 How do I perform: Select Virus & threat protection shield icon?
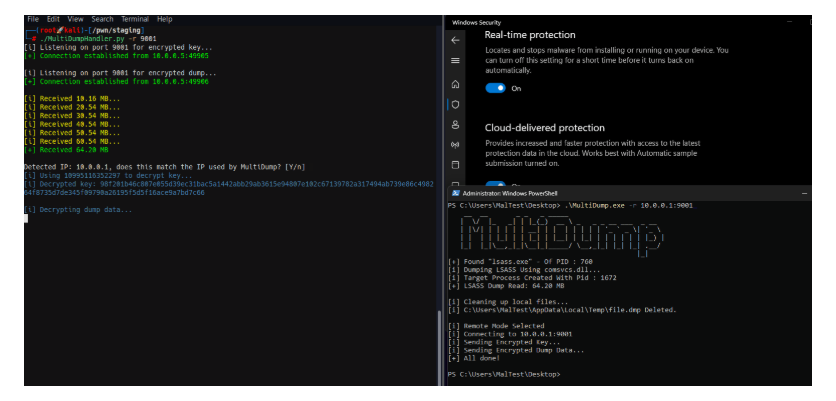pos(455,105)
